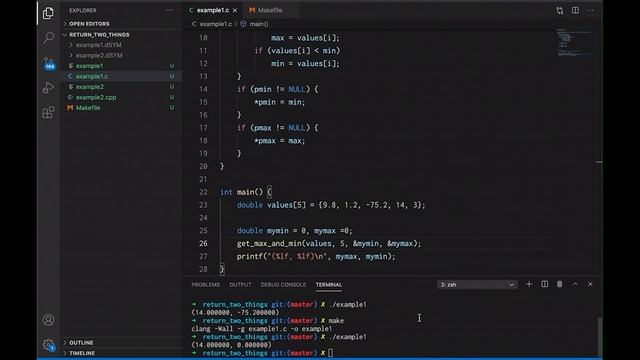Viewport: 640px width, 360px height.
Task: Open the terminal selector dropdown '2: zsh'
Action: pos(477,284)
